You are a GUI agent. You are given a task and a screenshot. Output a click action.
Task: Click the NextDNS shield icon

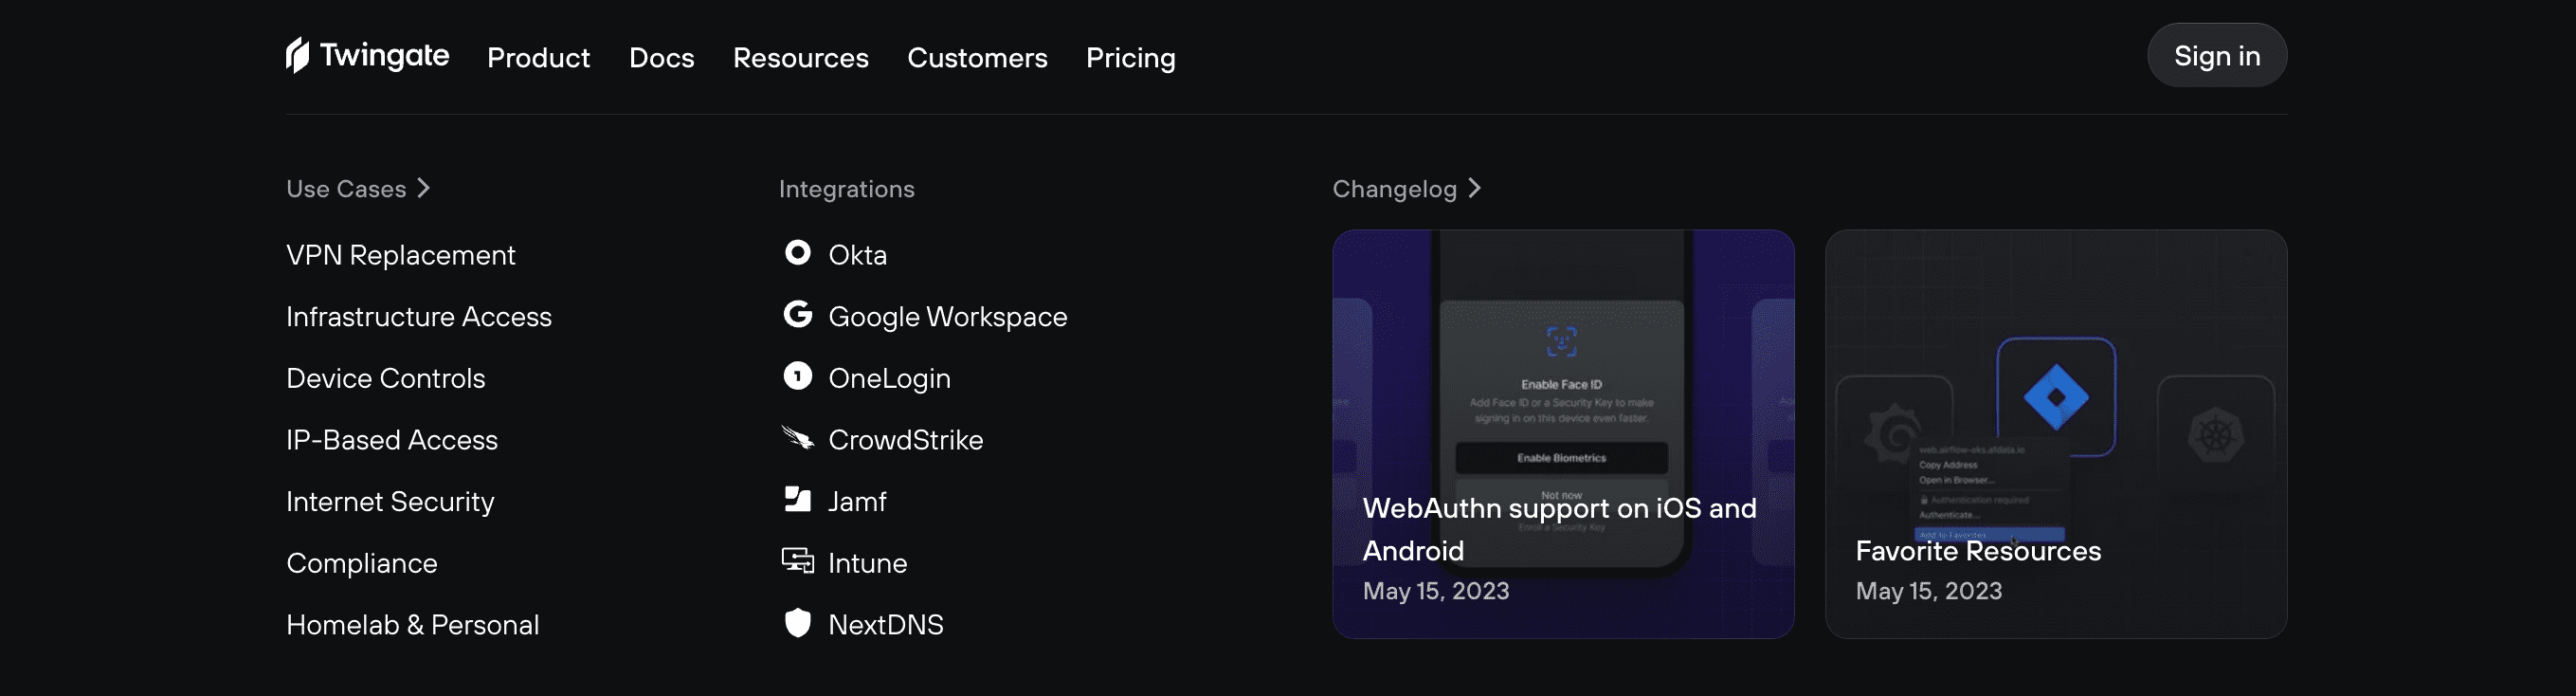click(x=797, y=623)
